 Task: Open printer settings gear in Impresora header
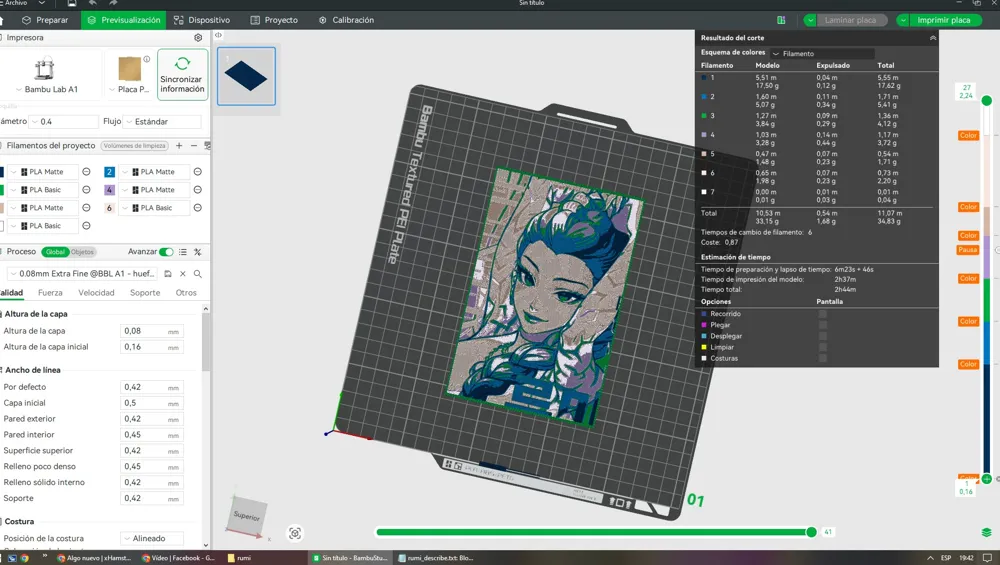pyautogui.click(x=198, y=38)
